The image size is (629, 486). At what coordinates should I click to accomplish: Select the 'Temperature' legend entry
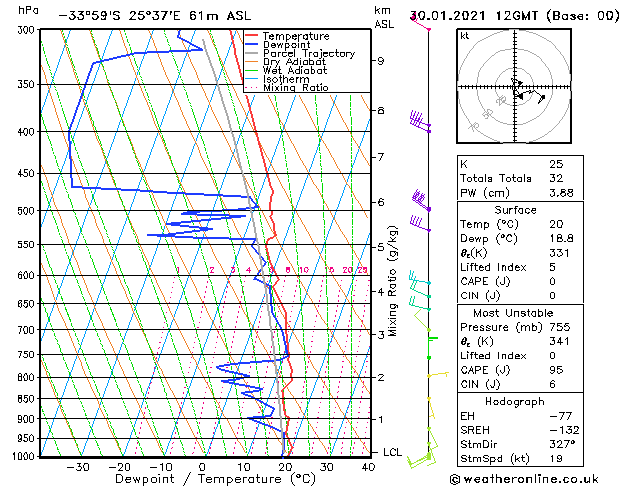click(x=296, y=36)
